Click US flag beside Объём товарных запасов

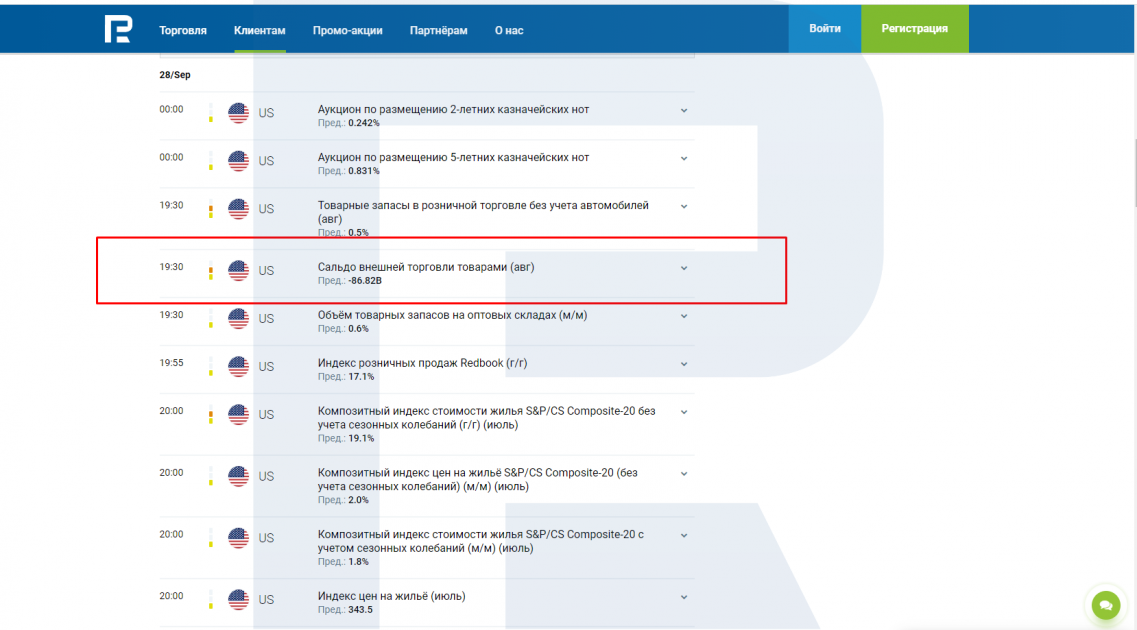239,318
